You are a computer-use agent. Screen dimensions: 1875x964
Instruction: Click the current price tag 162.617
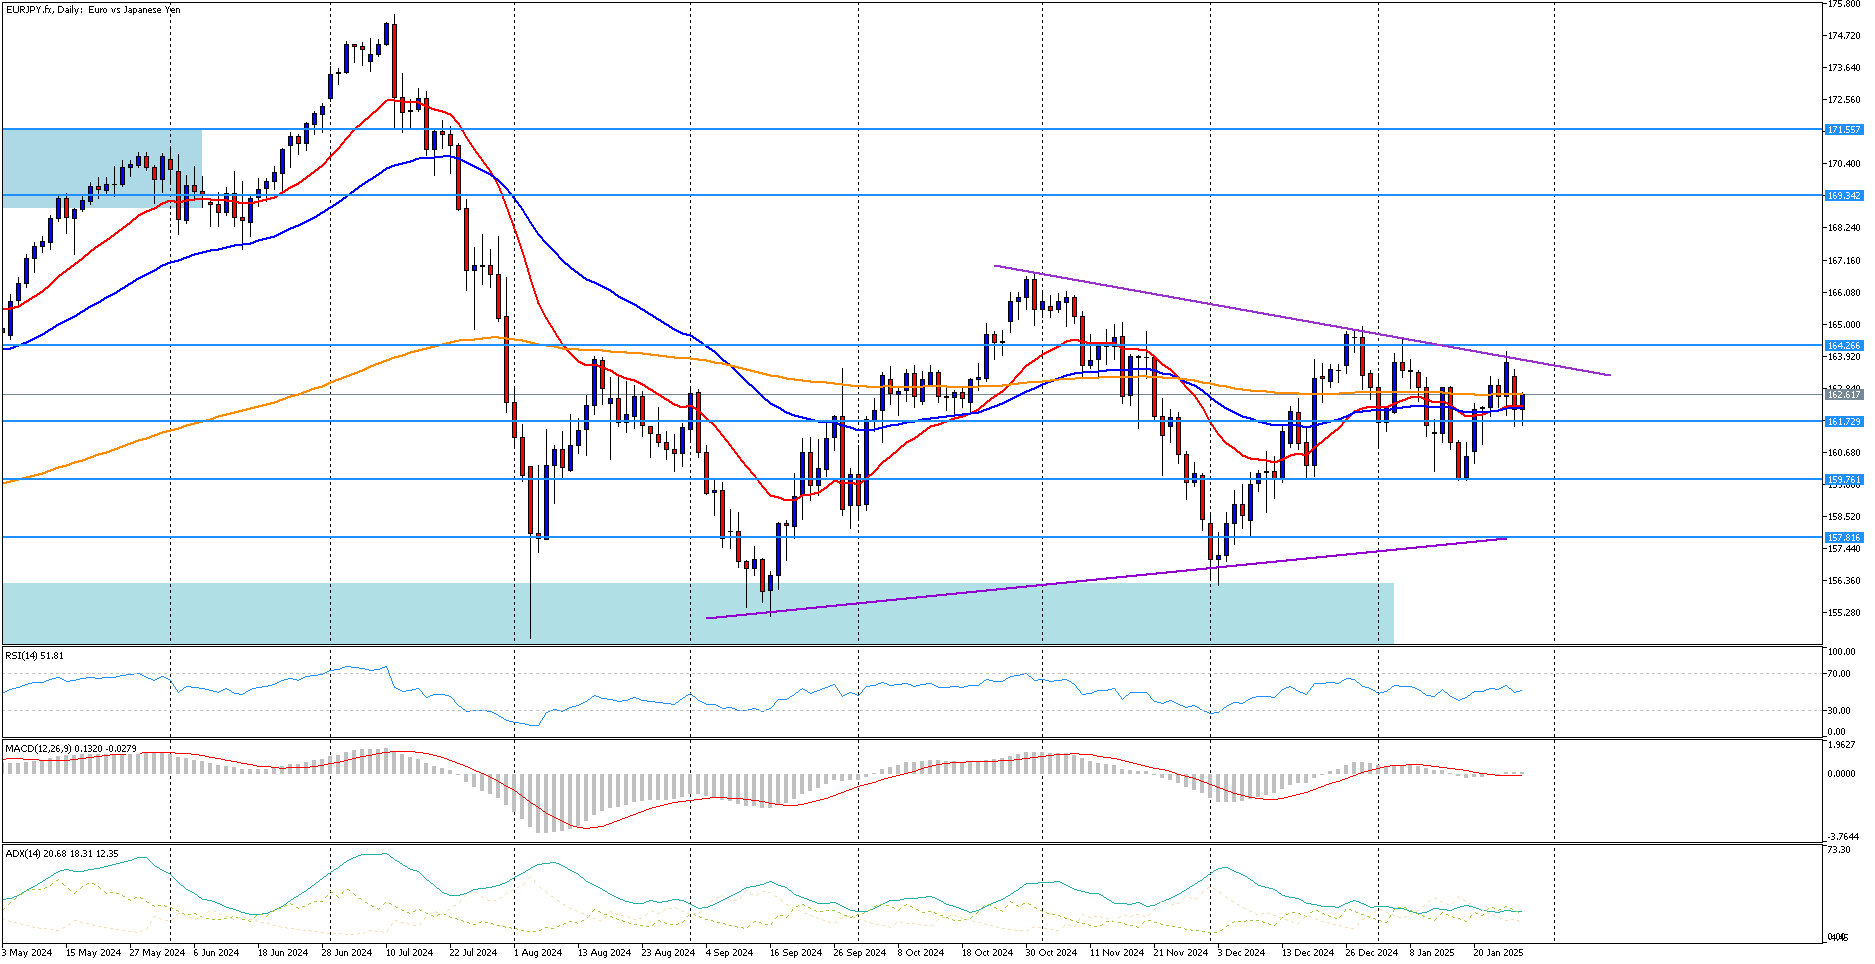point(1843,395)
